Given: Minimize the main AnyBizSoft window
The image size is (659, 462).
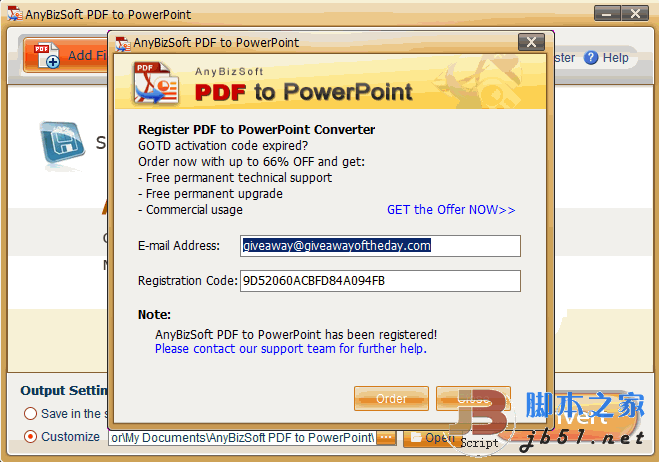Looking at the screenshot, I should (x=607, y=14).
